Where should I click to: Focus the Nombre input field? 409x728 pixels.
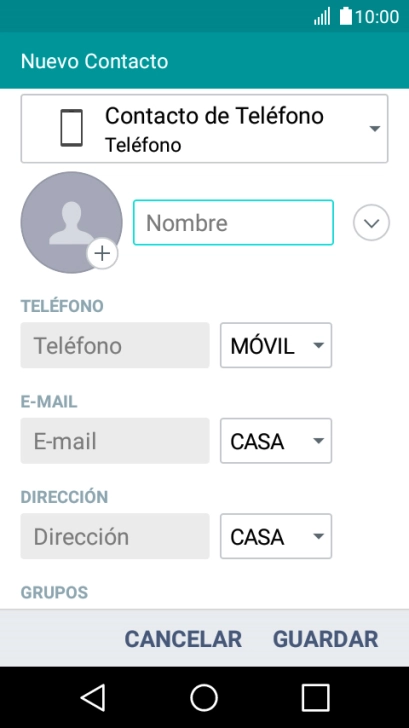(x=233, y=222)
